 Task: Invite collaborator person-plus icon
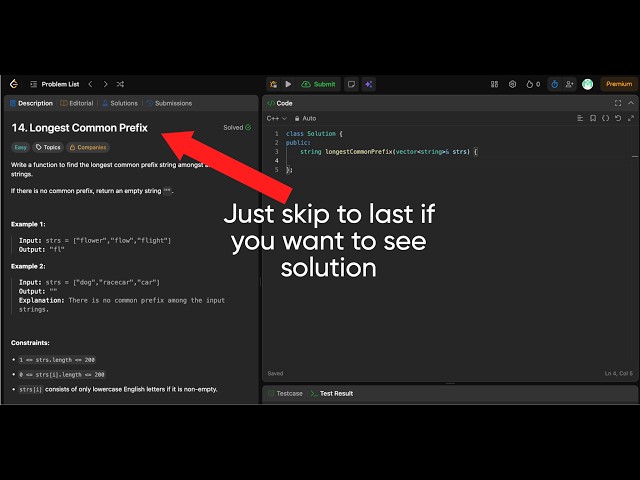tap(569, 84)
